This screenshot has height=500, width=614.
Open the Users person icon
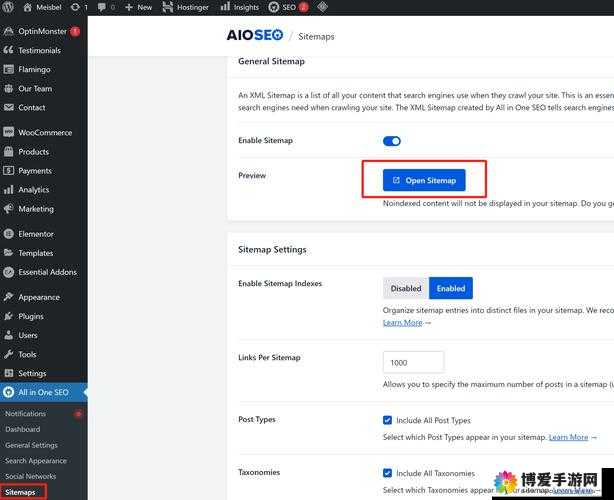pos(8,335)
